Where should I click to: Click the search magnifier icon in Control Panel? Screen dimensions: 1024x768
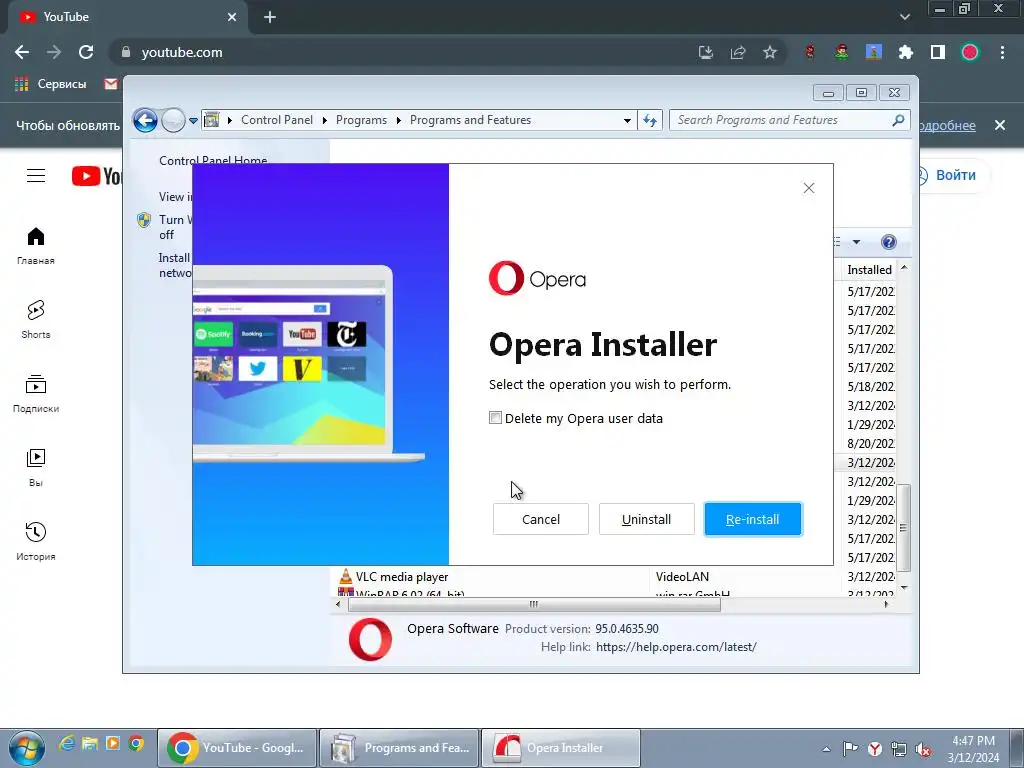(899, 120)
